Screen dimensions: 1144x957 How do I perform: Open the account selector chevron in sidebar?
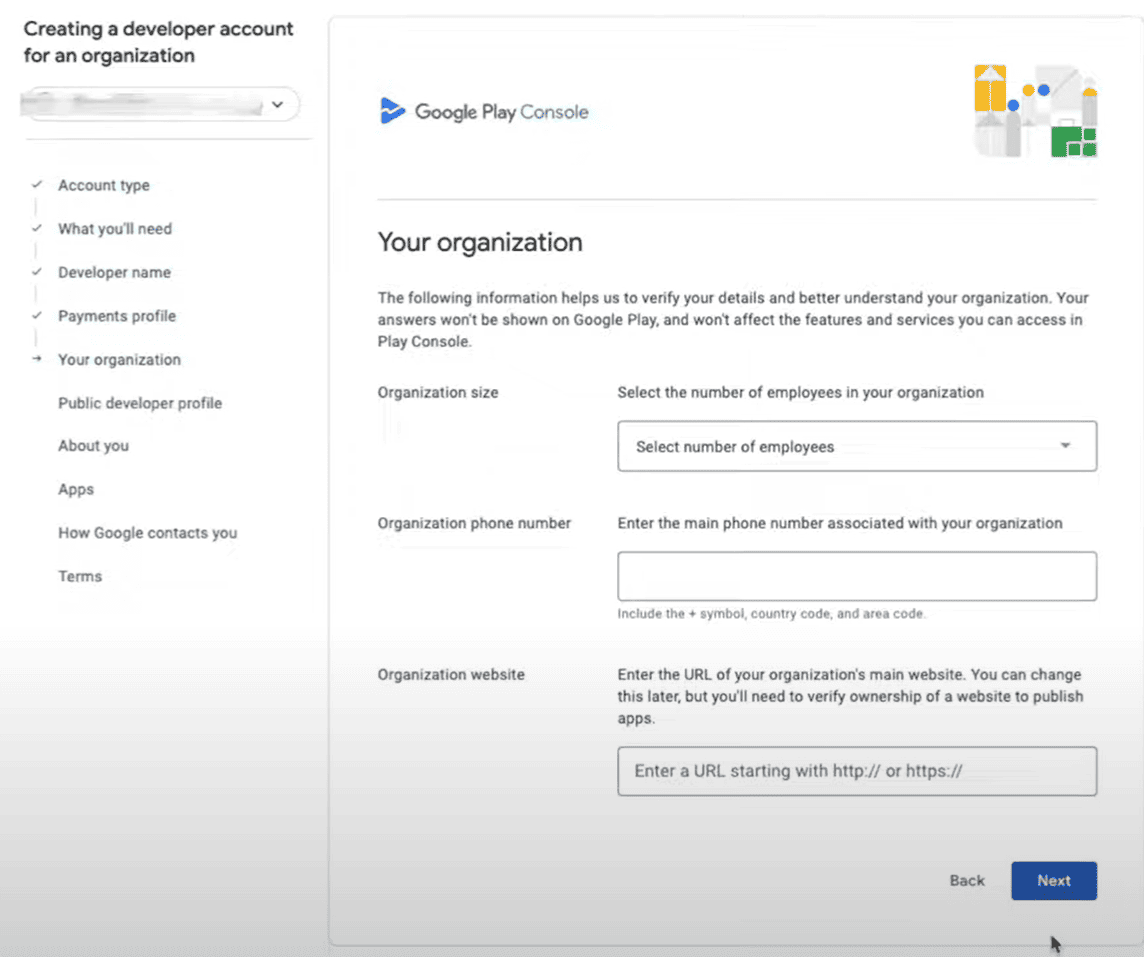pyautogui.click(x=278, y=105)
